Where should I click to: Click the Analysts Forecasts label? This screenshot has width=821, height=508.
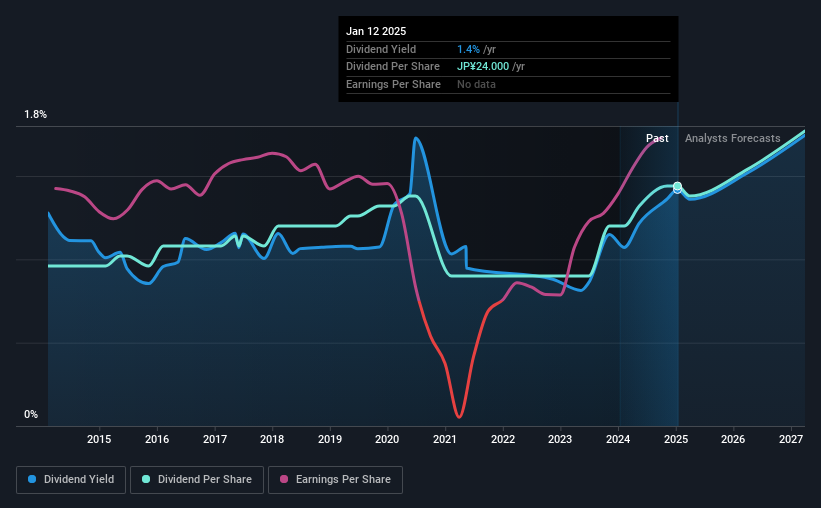733,138
